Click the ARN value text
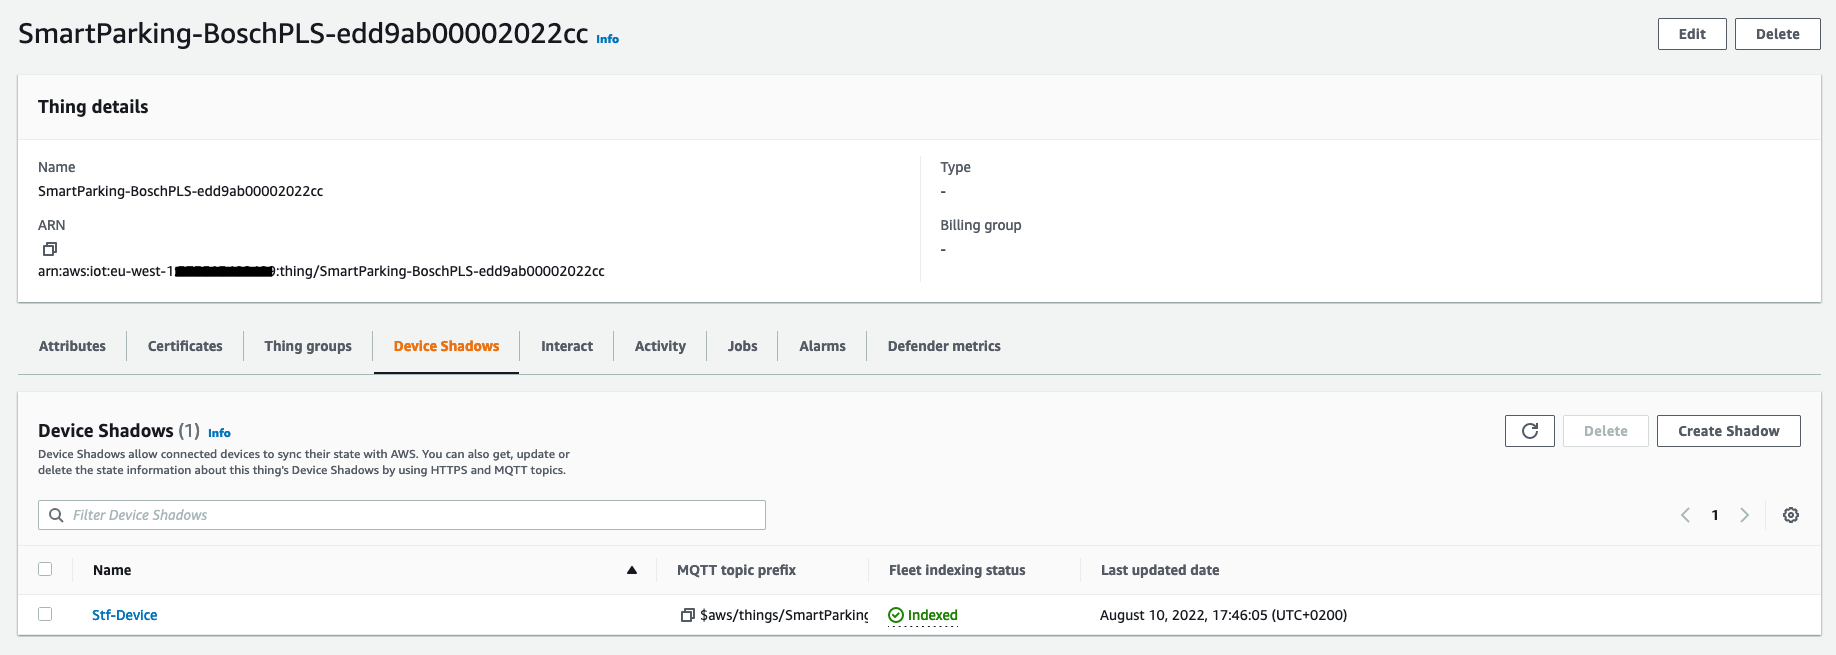1836x655 pixels. click(x=321, y=271)
